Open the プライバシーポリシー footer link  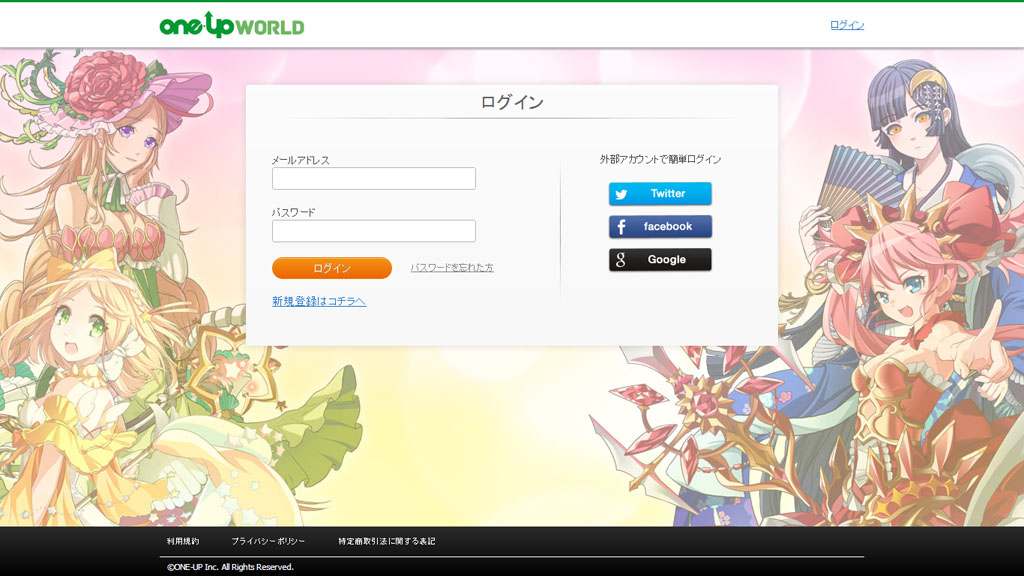(268, 541)
